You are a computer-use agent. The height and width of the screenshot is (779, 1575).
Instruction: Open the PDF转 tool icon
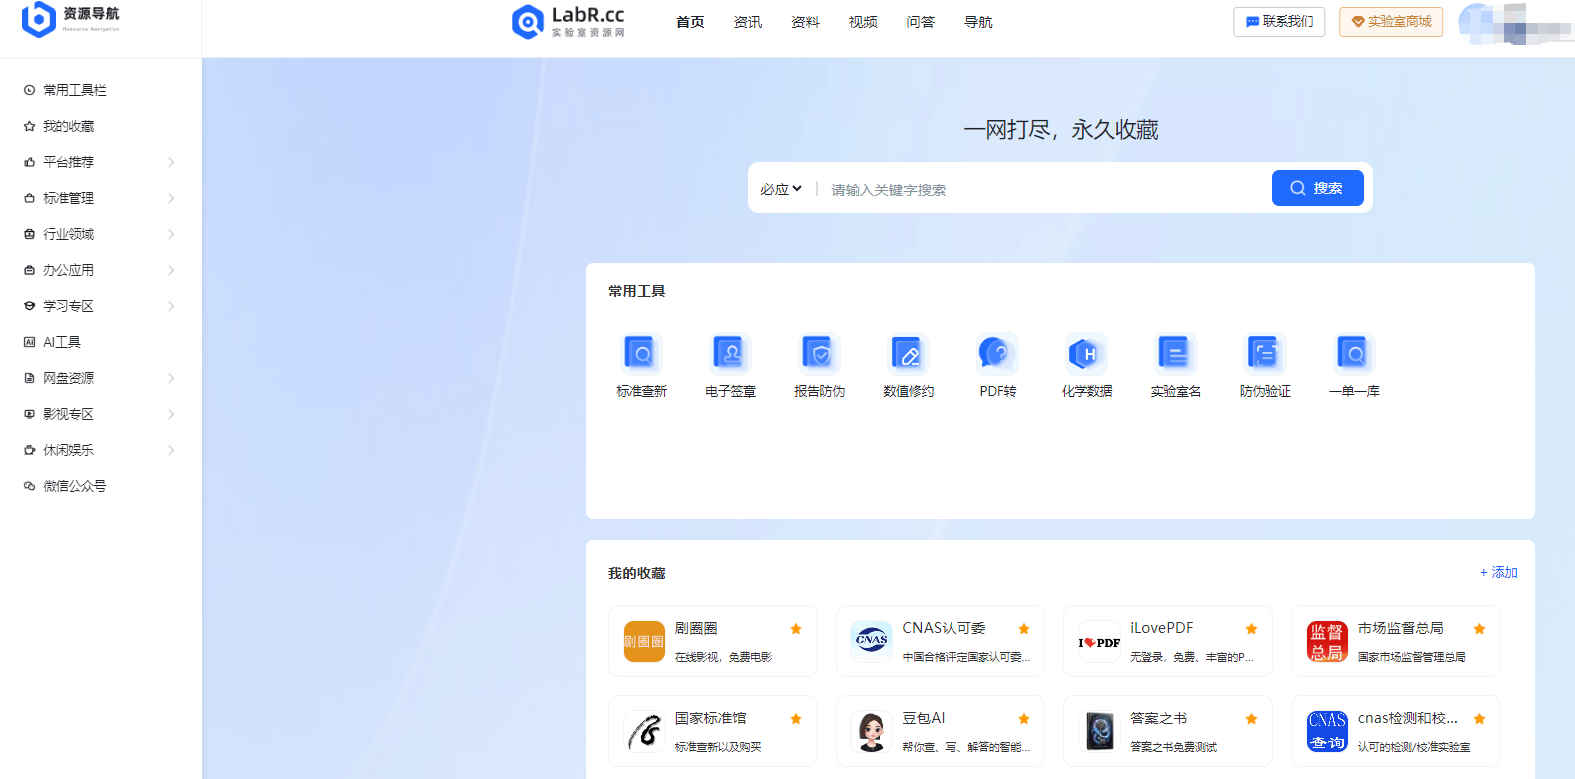[x=997, y=354]
